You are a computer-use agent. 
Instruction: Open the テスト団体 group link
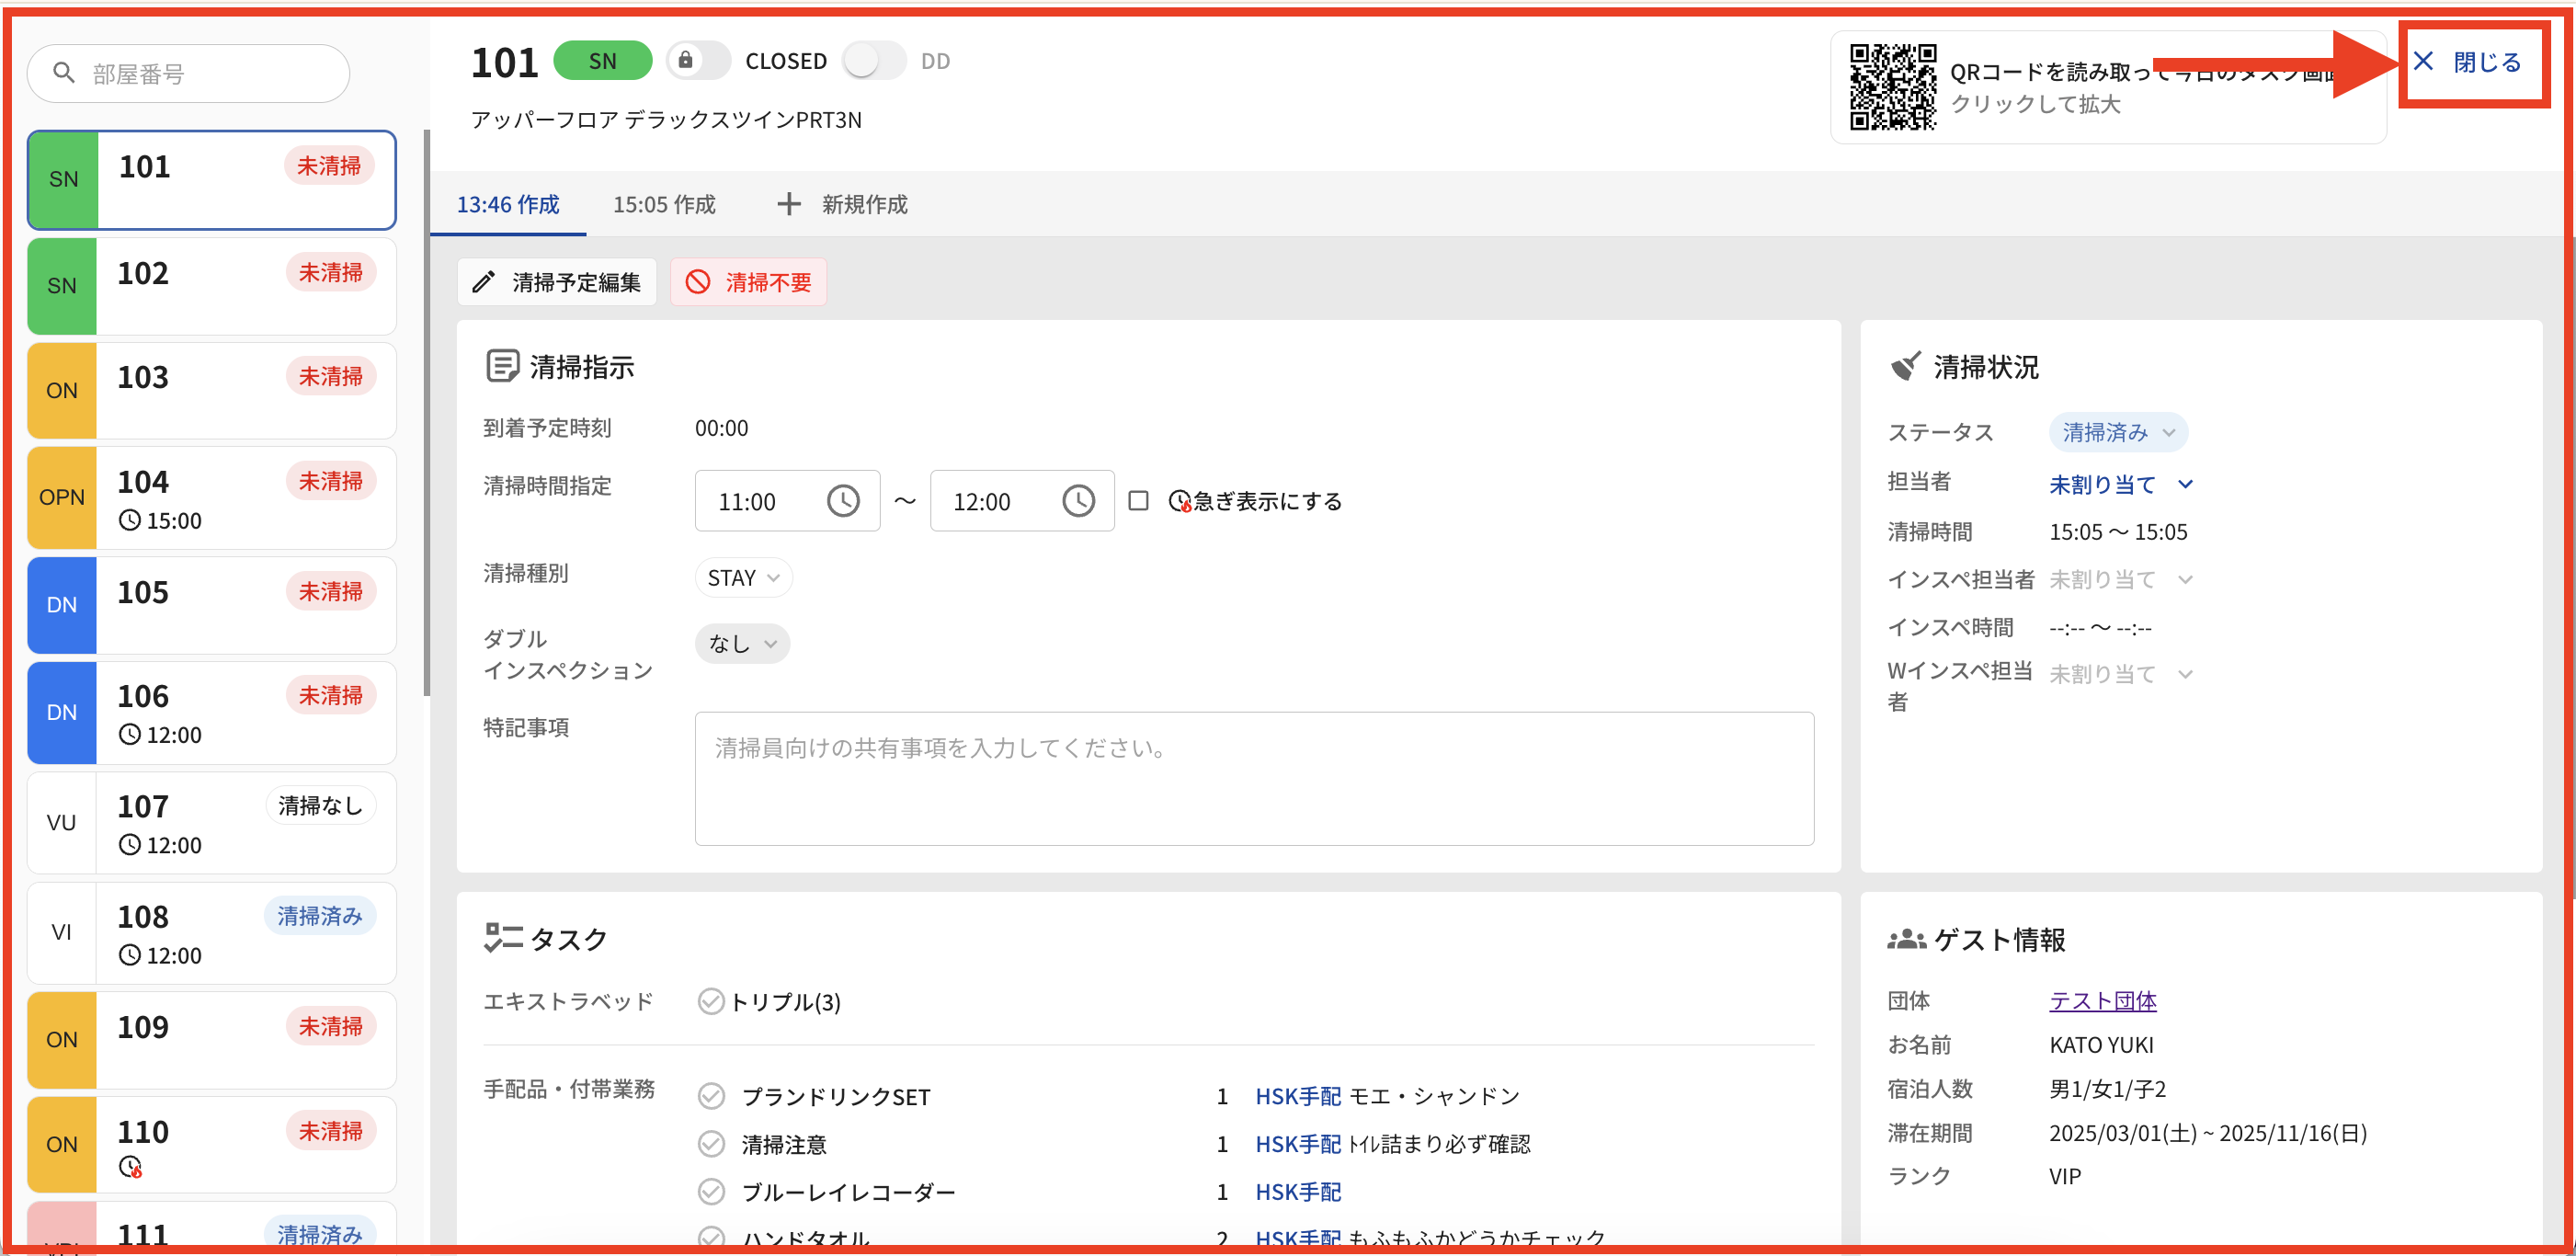tap(2102, 1001)
